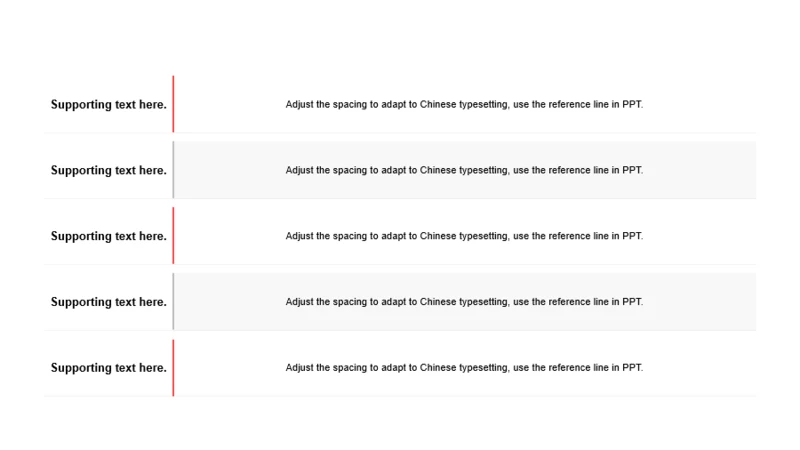Viewport: 800px width, 450px height.
Task: Click the gray vertical bar in the fourth row
Action: tap(173, 302)
